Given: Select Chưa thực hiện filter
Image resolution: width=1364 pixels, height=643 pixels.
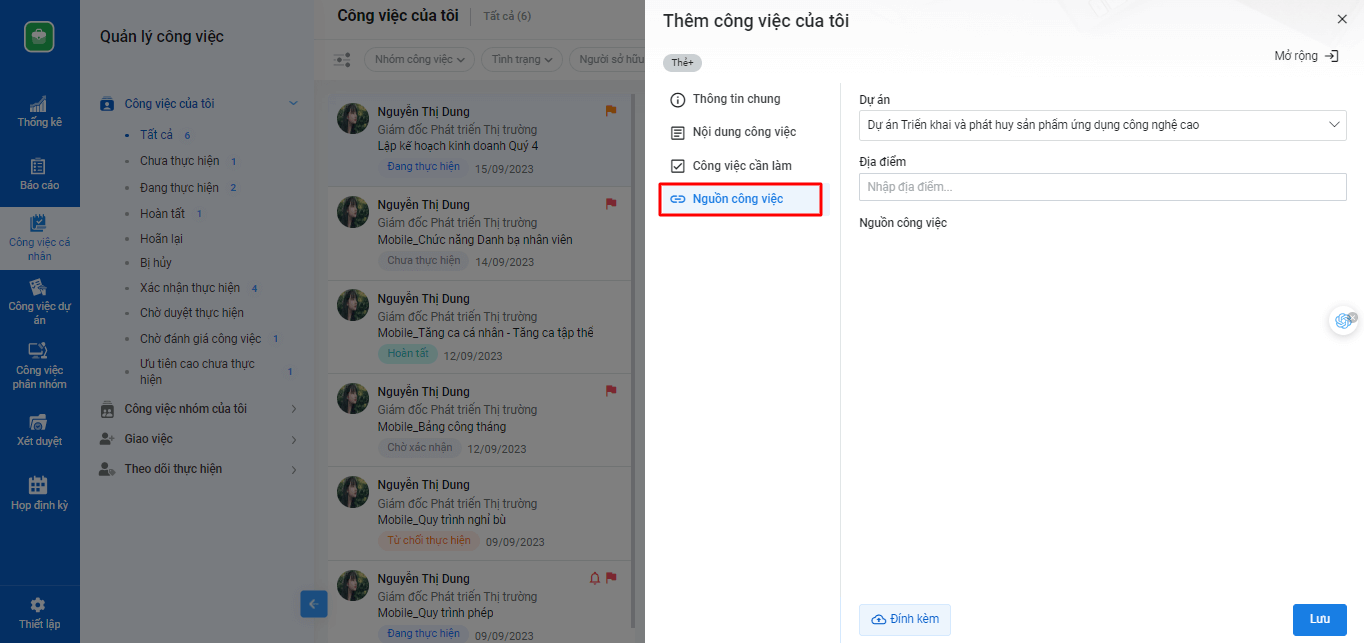Looking at the screenshot, I should (x=180, y=161).
